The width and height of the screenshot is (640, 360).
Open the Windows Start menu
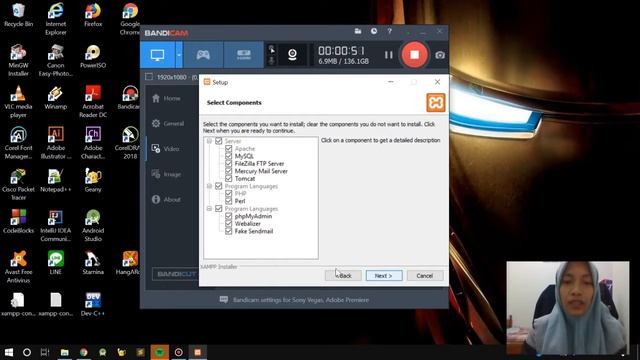[9, 352]
